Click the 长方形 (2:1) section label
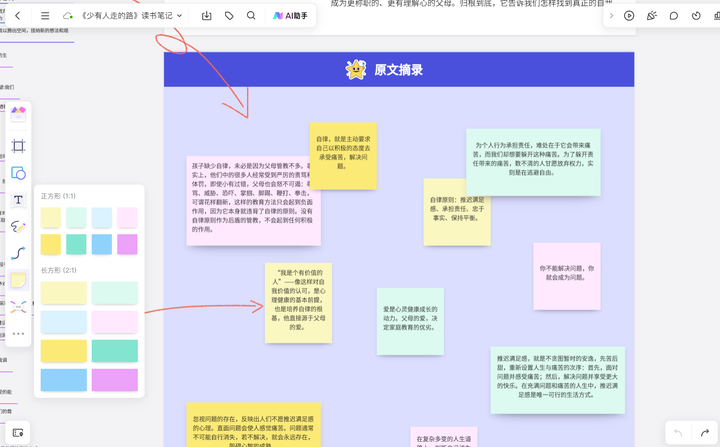The height and width of the screenshot is (447, 720). (59, 270)
